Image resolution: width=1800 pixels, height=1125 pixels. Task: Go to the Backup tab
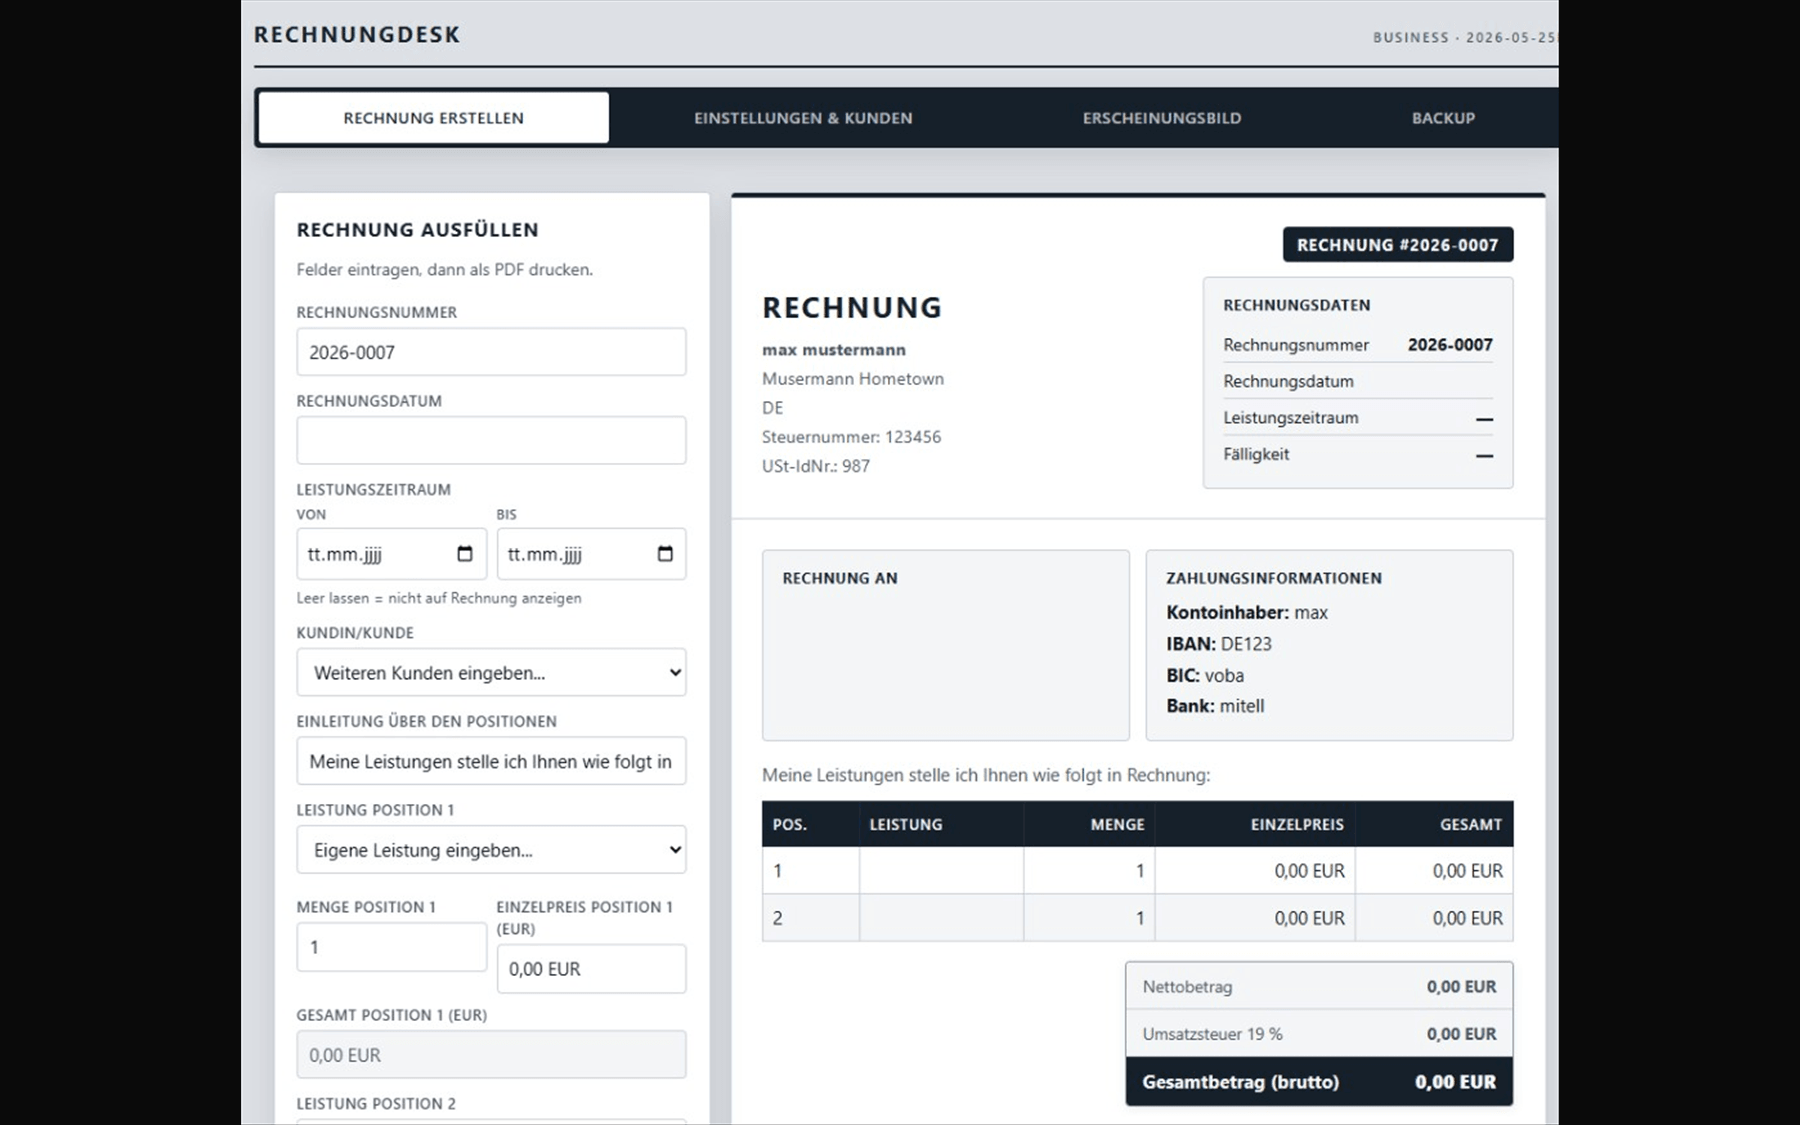pos(1443,118)
